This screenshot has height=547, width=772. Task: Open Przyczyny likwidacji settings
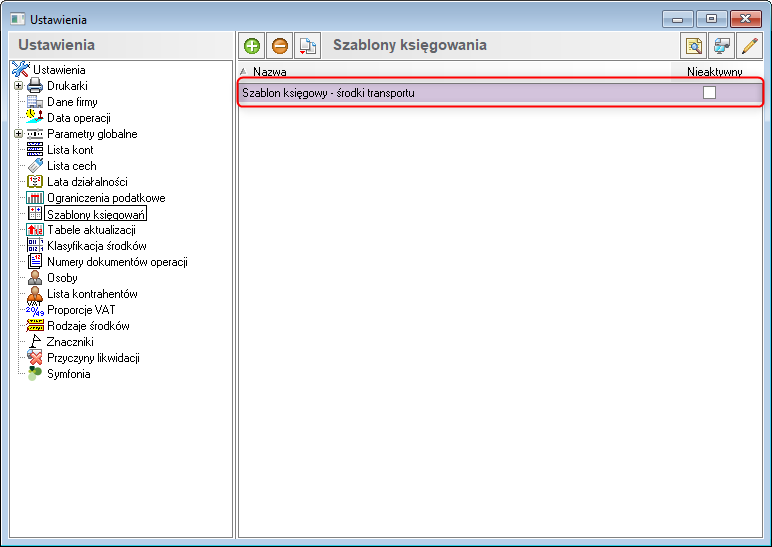(94, 358)
